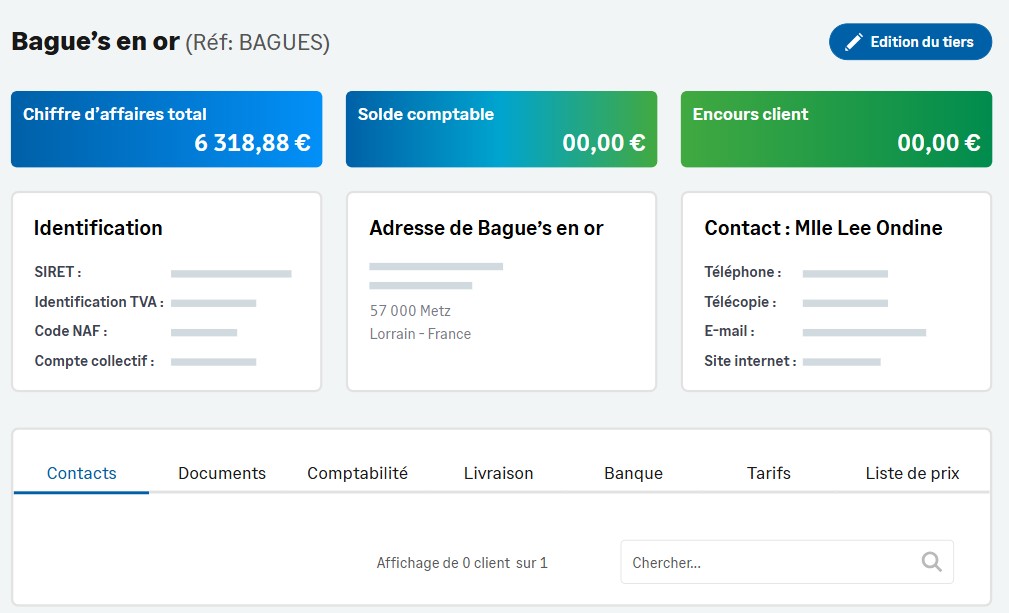Click the Edition du tiers button
Image resolution: width=1009 pixels, height=613 pixels.
(910, 42)
